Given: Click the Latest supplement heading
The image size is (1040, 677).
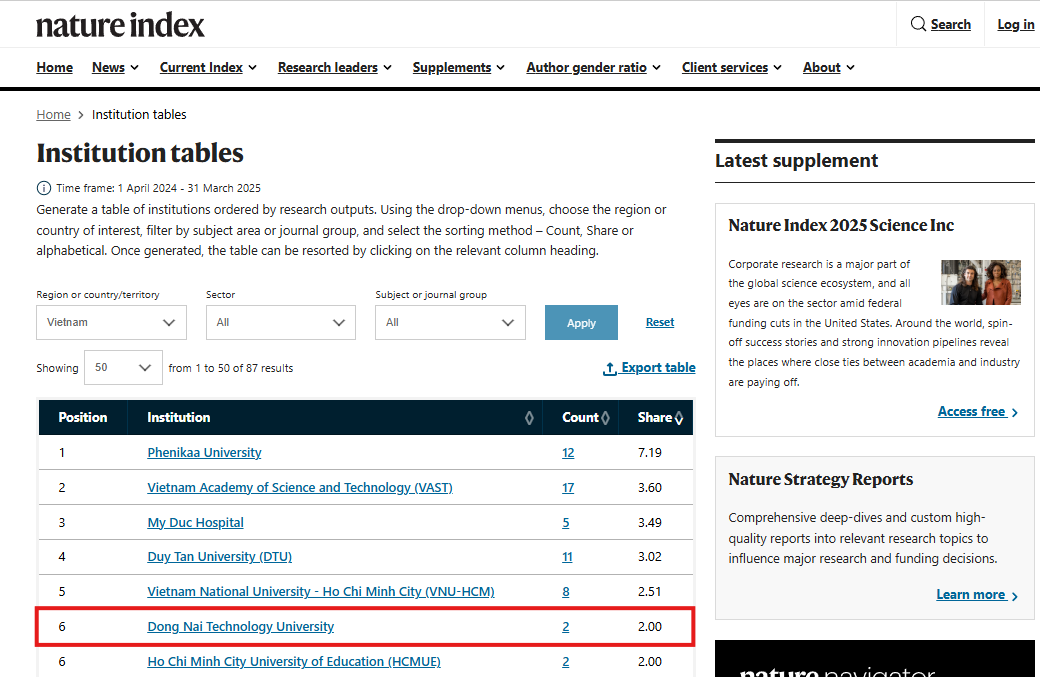Looking at the screenshot, I should coord(797,160).
